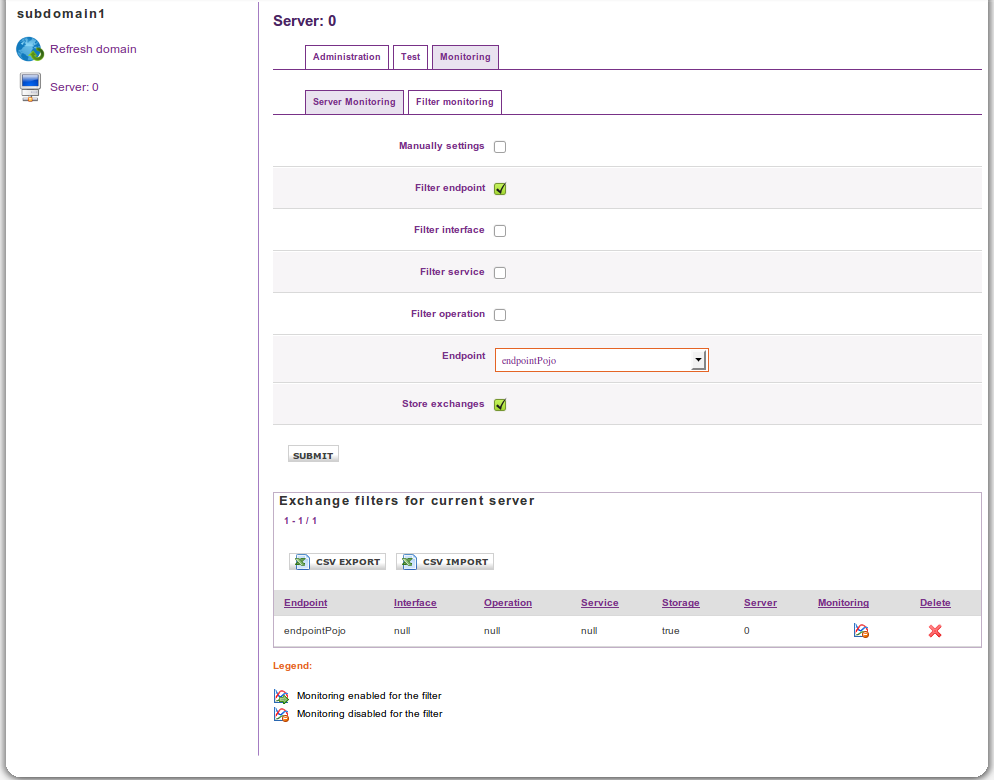Tick the Filter service checkbox
Screen dimensions: 994x780
pos(500,273)
